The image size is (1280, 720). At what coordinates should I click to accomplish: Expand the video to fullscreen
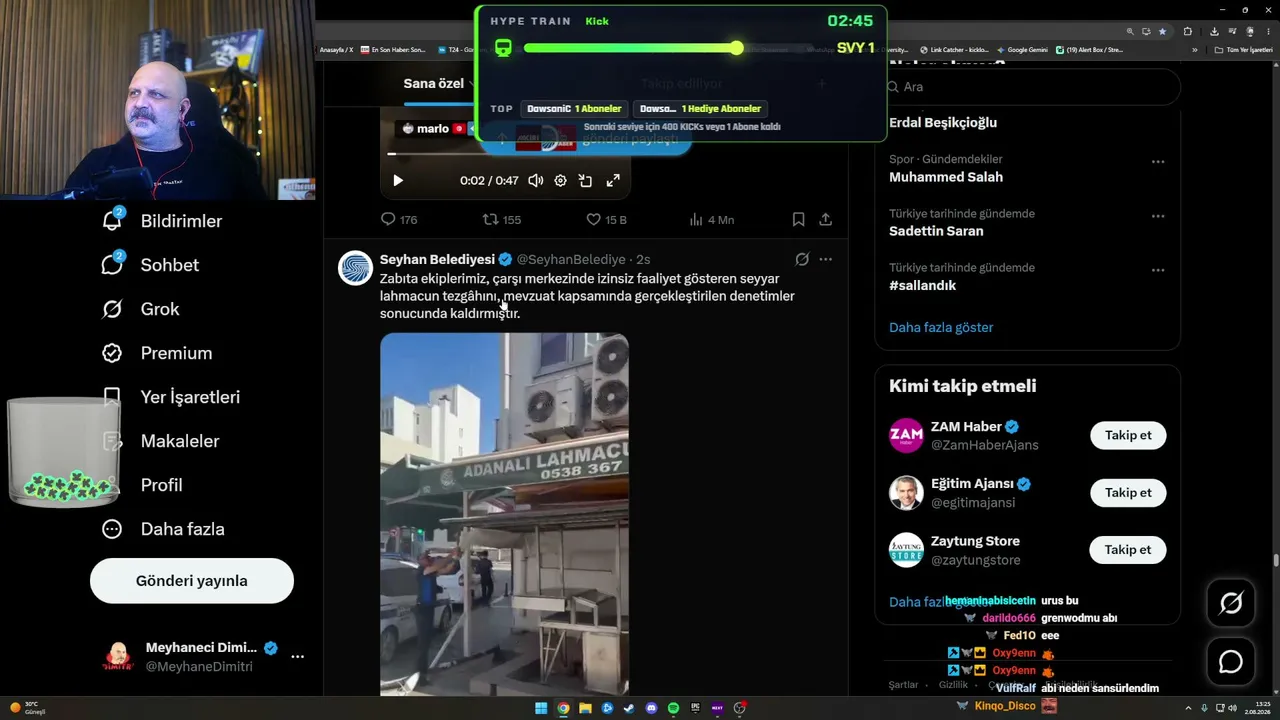(x=613, y=181)
